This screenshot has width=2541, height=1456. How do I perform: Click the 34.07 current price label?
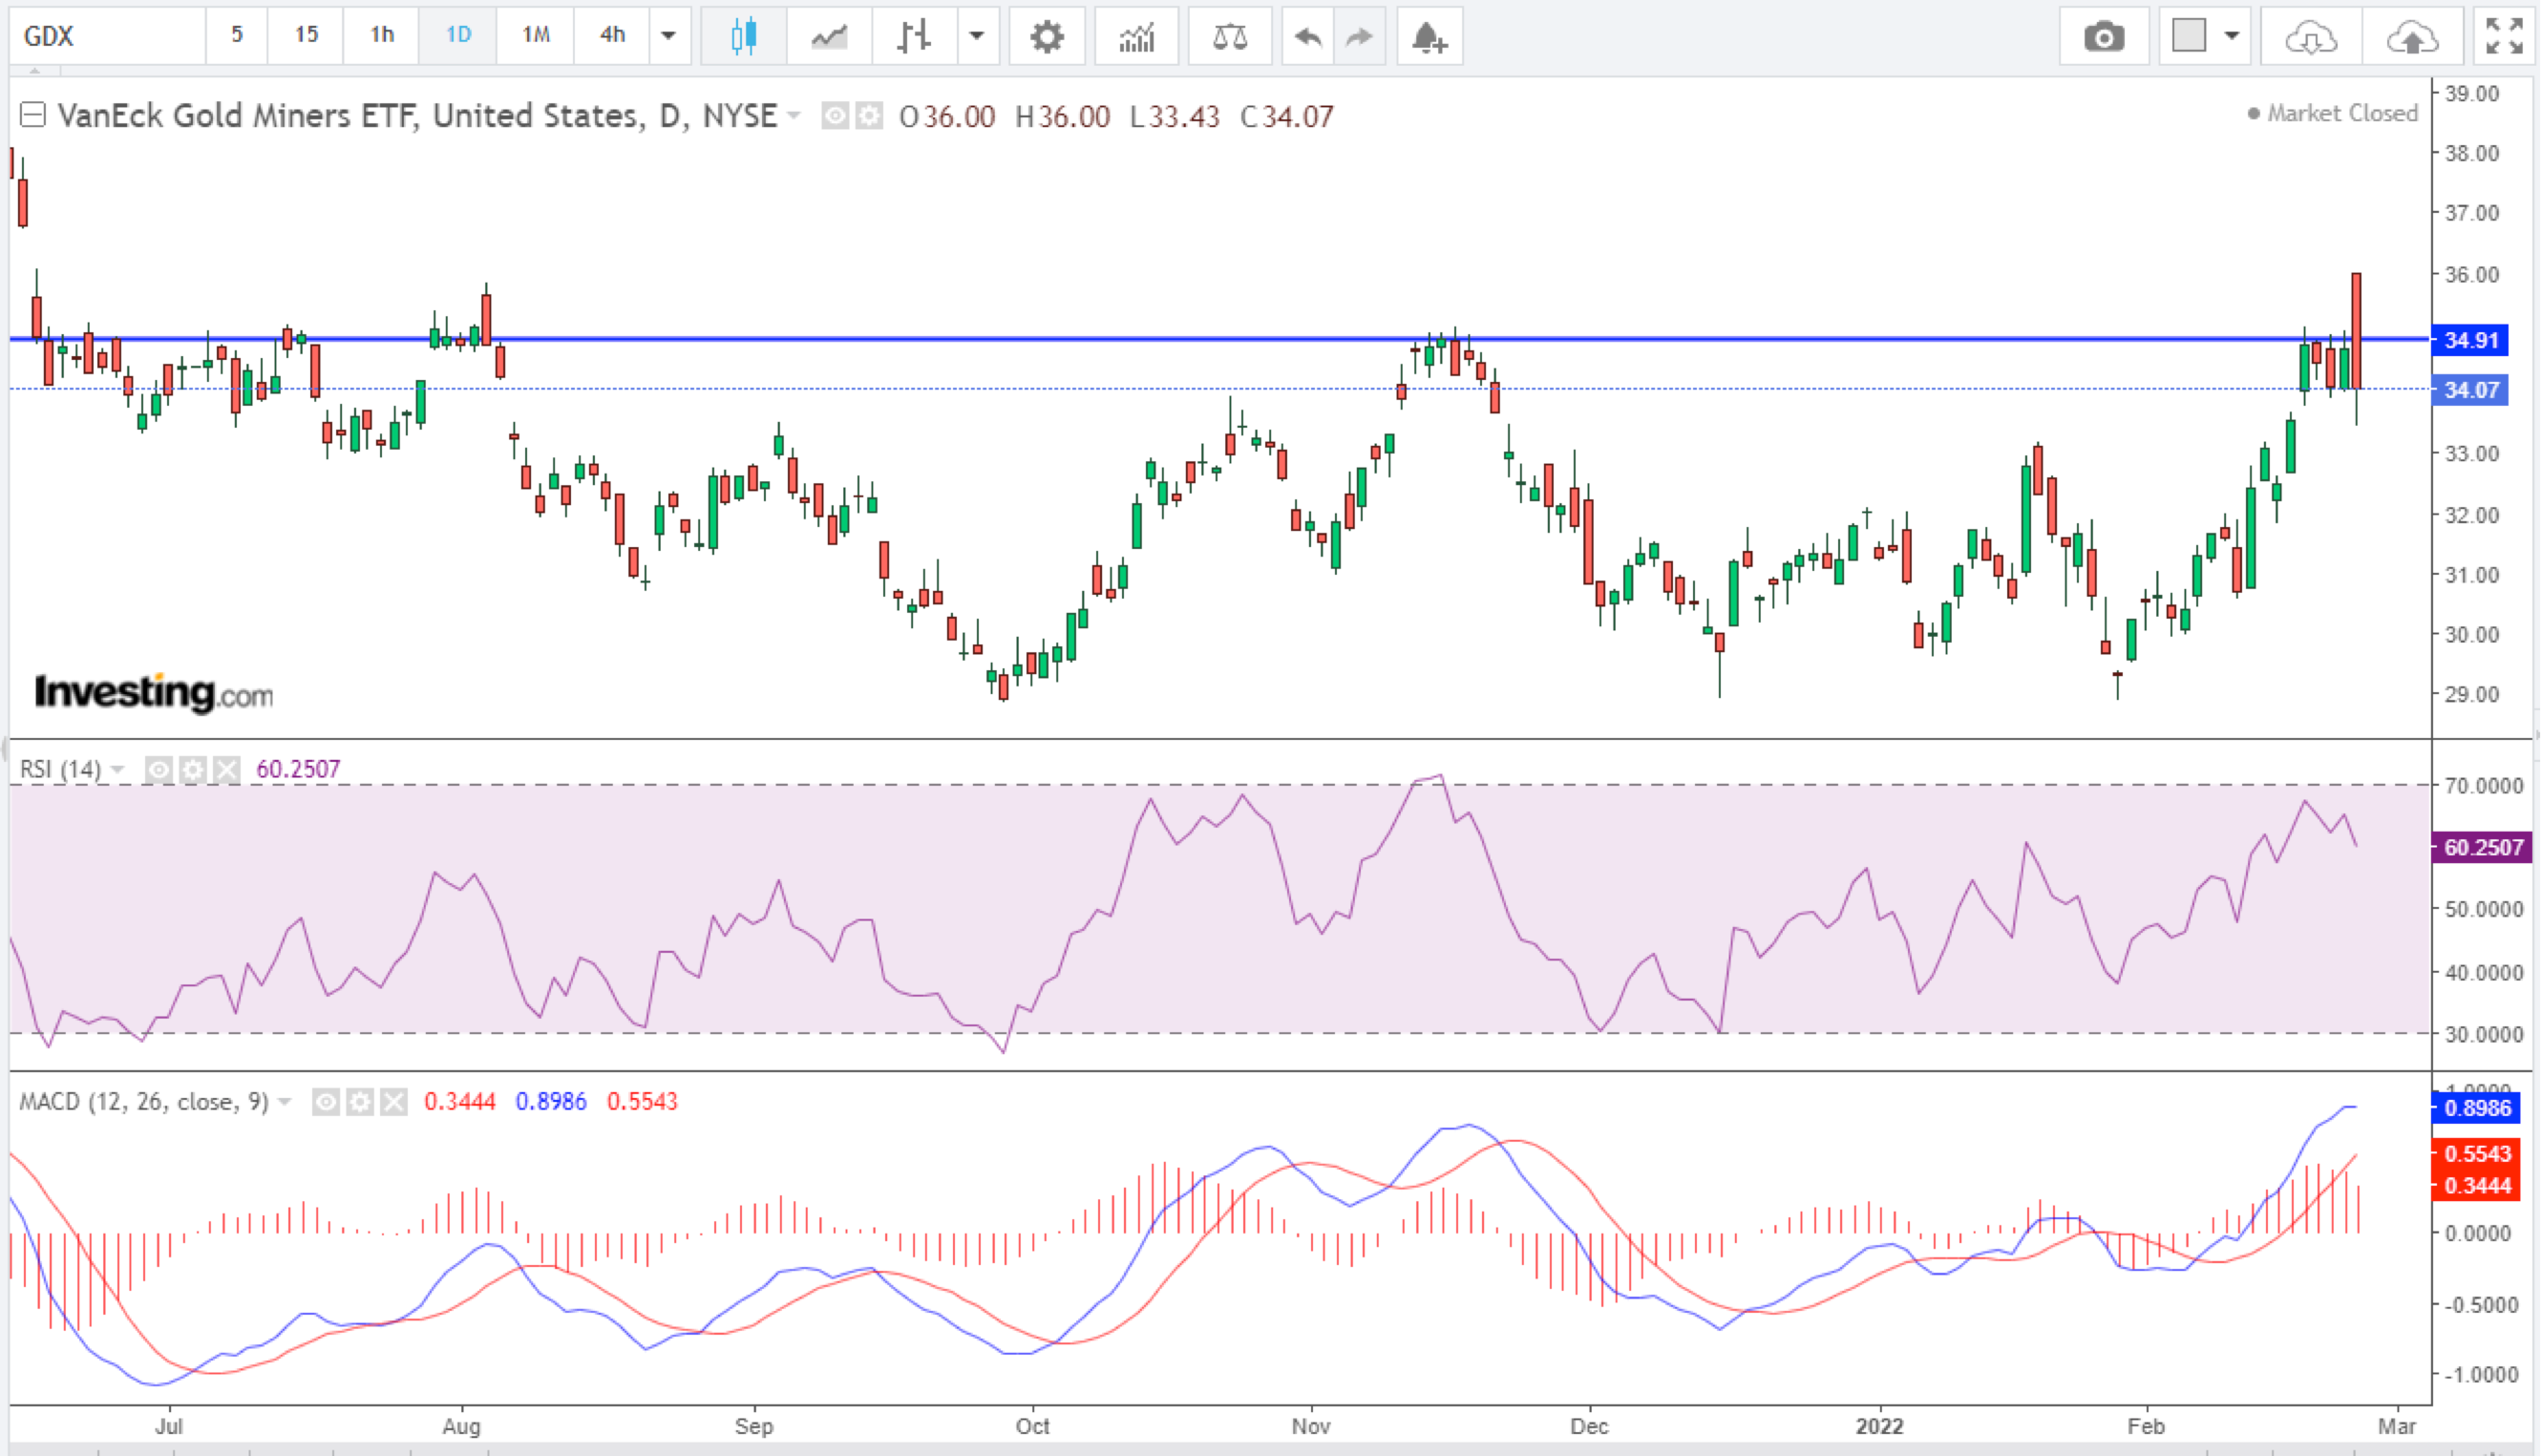[x=2470, y=390]
